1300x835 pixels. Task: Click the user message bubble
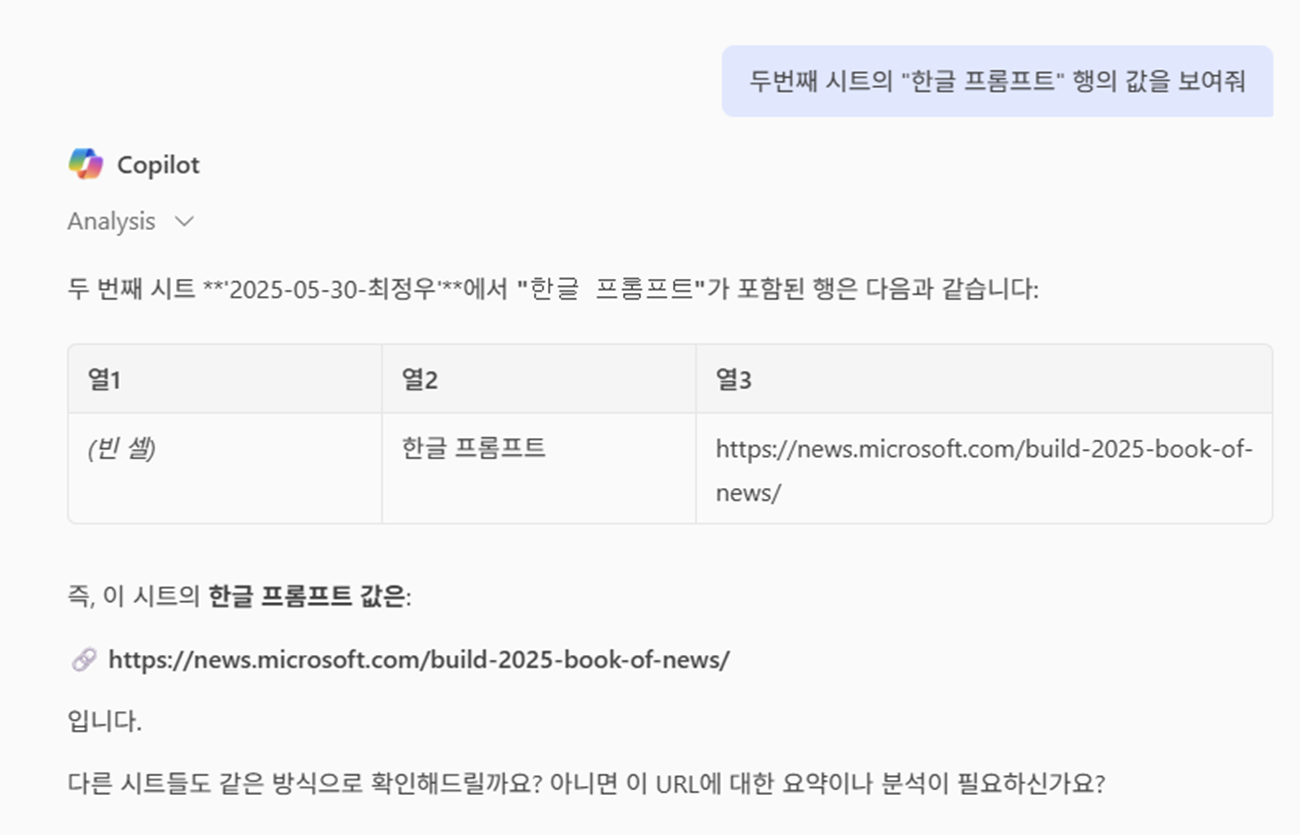pos(997,81)
